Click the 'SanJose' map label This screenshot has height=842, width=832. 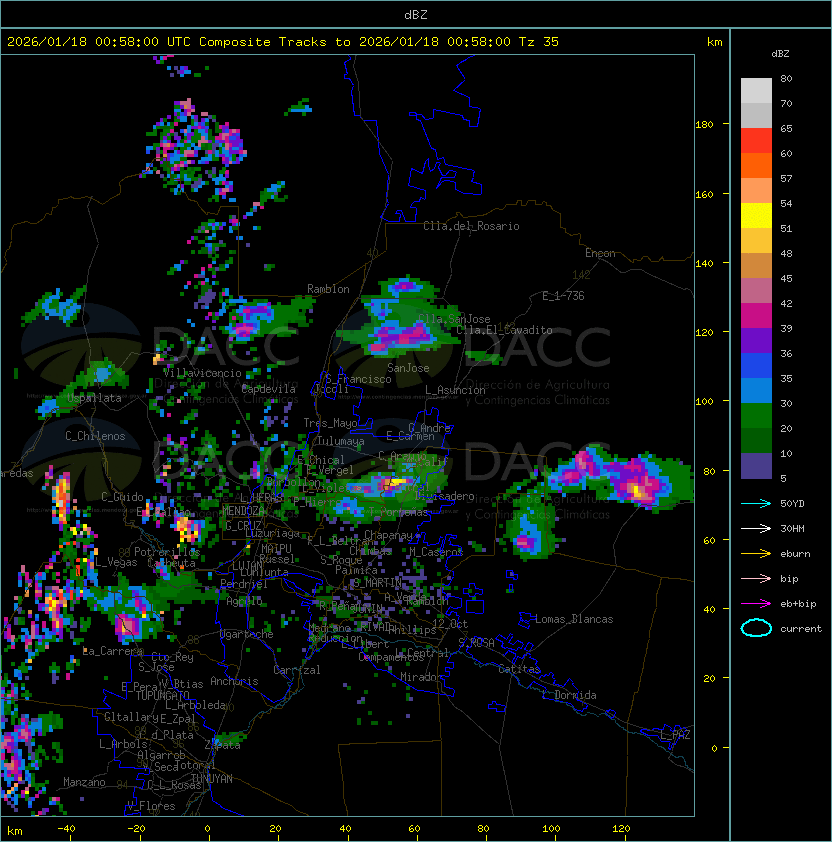pyautogui.click(x=408, y=368)
